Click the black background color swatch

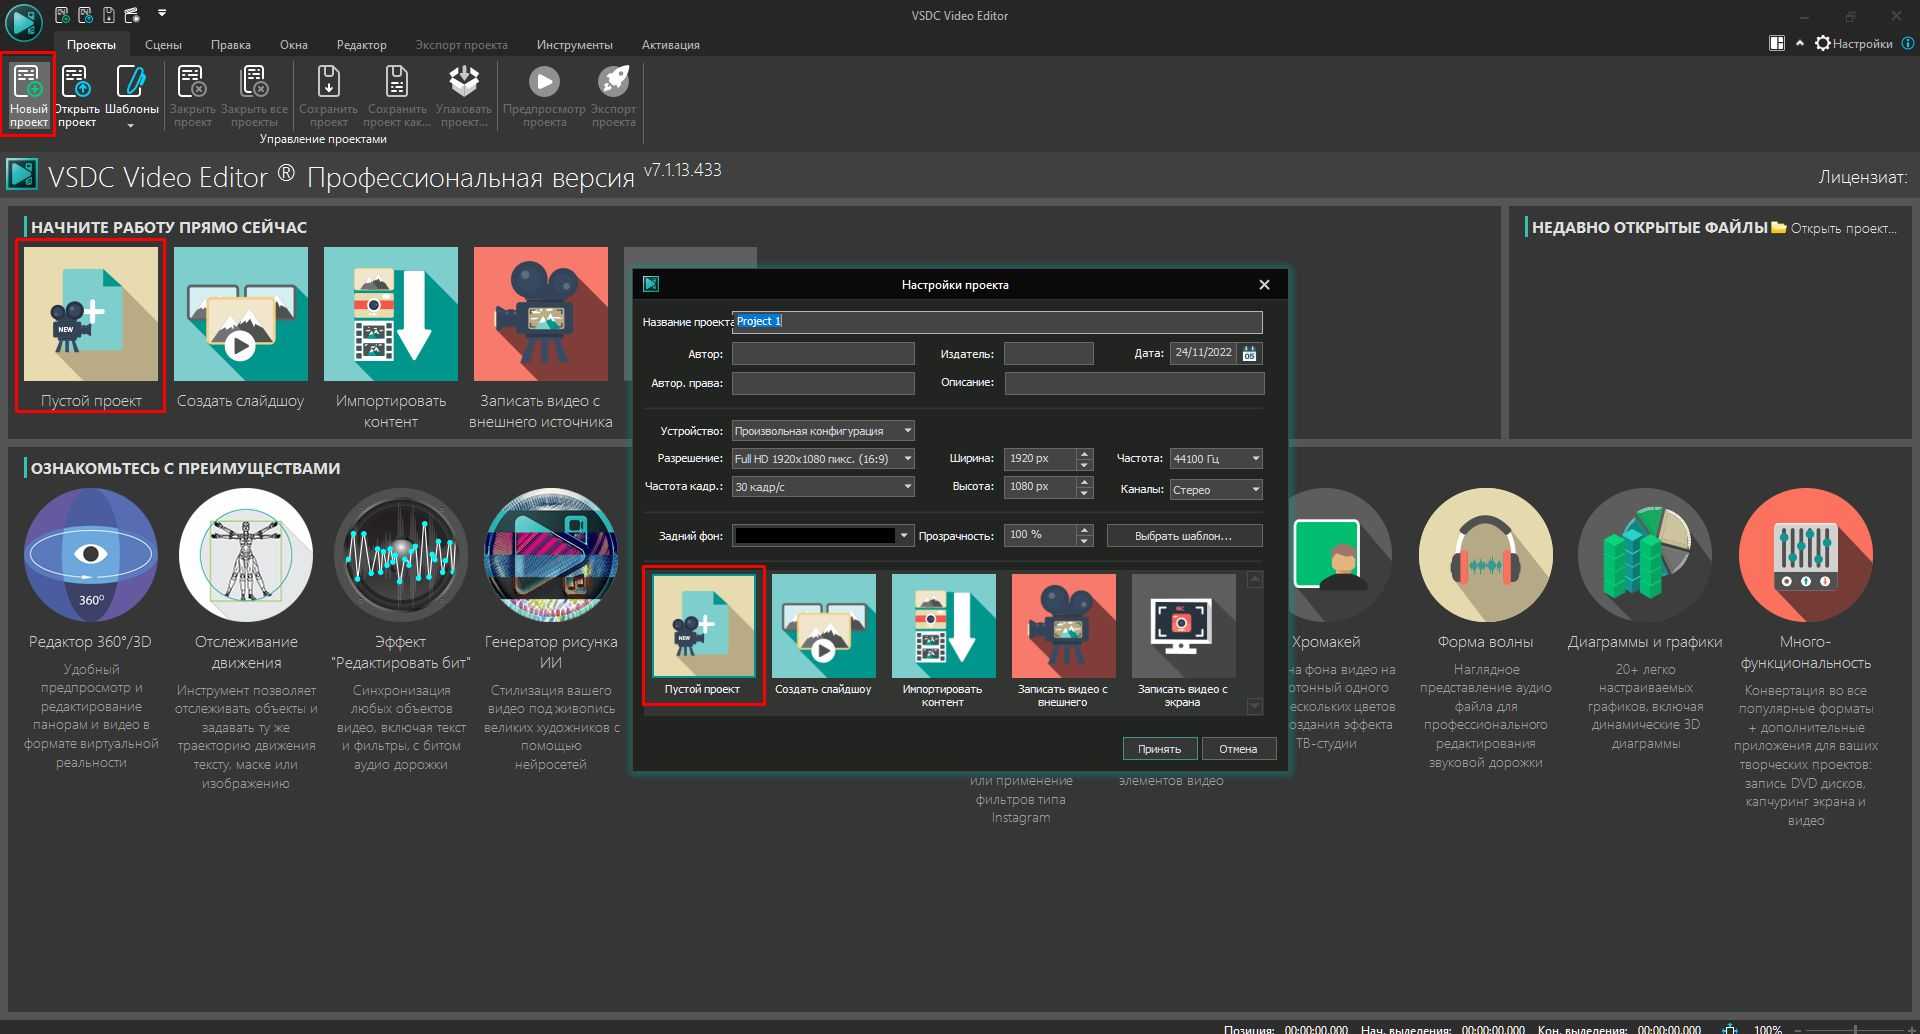click(x=814, y=536)
